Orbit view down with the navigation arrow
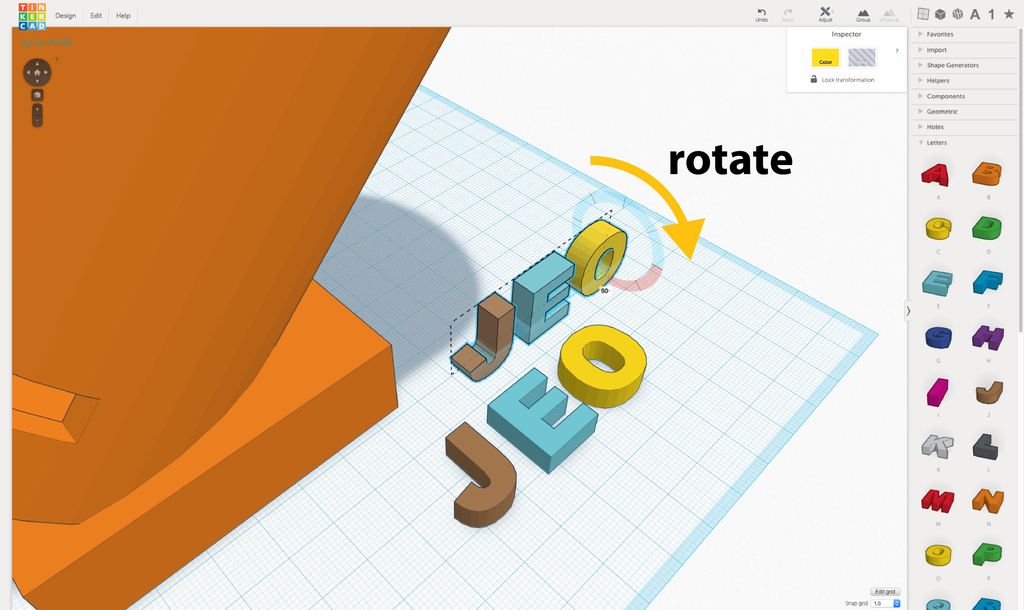The image size is (1024, 610). 37,81
